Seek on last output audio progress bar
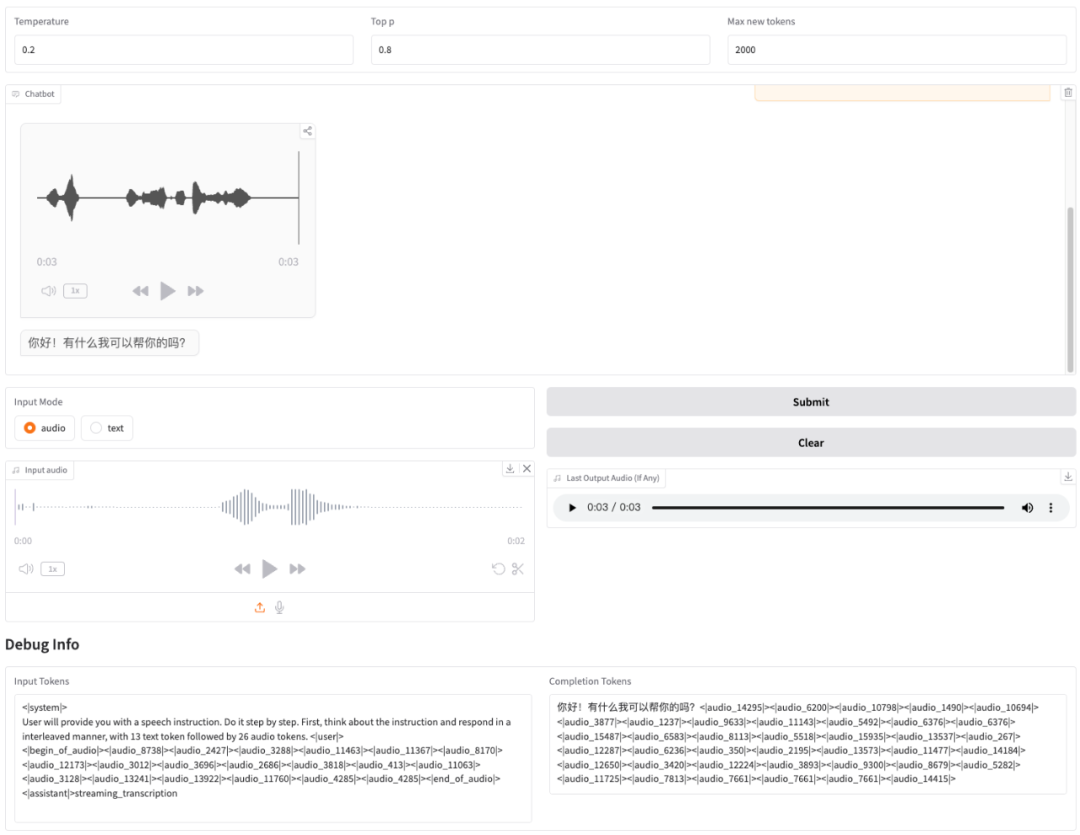This screenshot has width=1080, height=835. tap(828, 508)
